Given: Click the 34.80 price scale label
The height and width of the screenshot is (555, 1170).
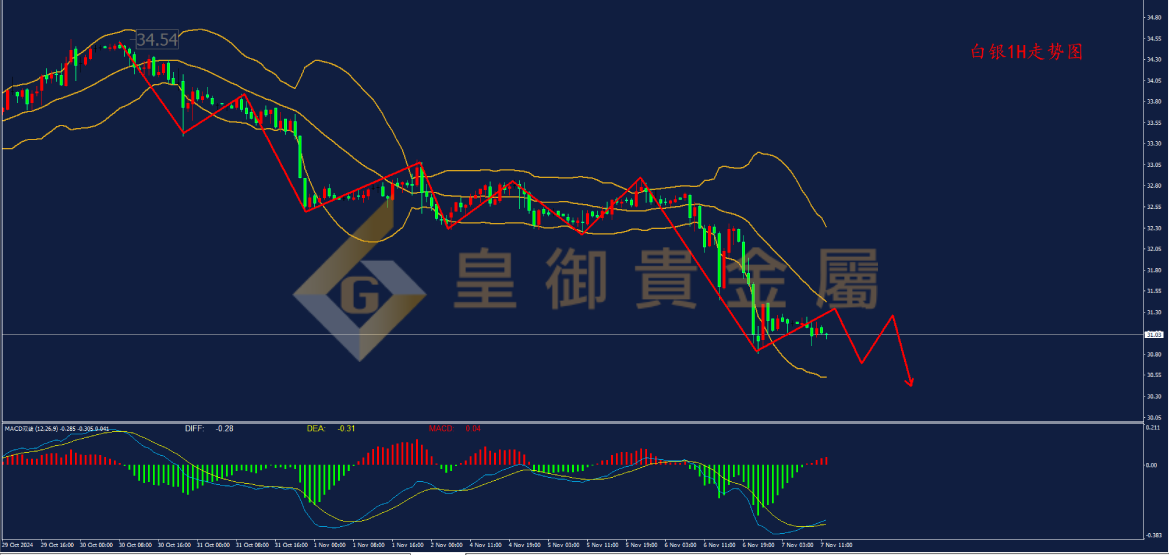Looking at the screenshot, I should click(x=1154, y=17).
